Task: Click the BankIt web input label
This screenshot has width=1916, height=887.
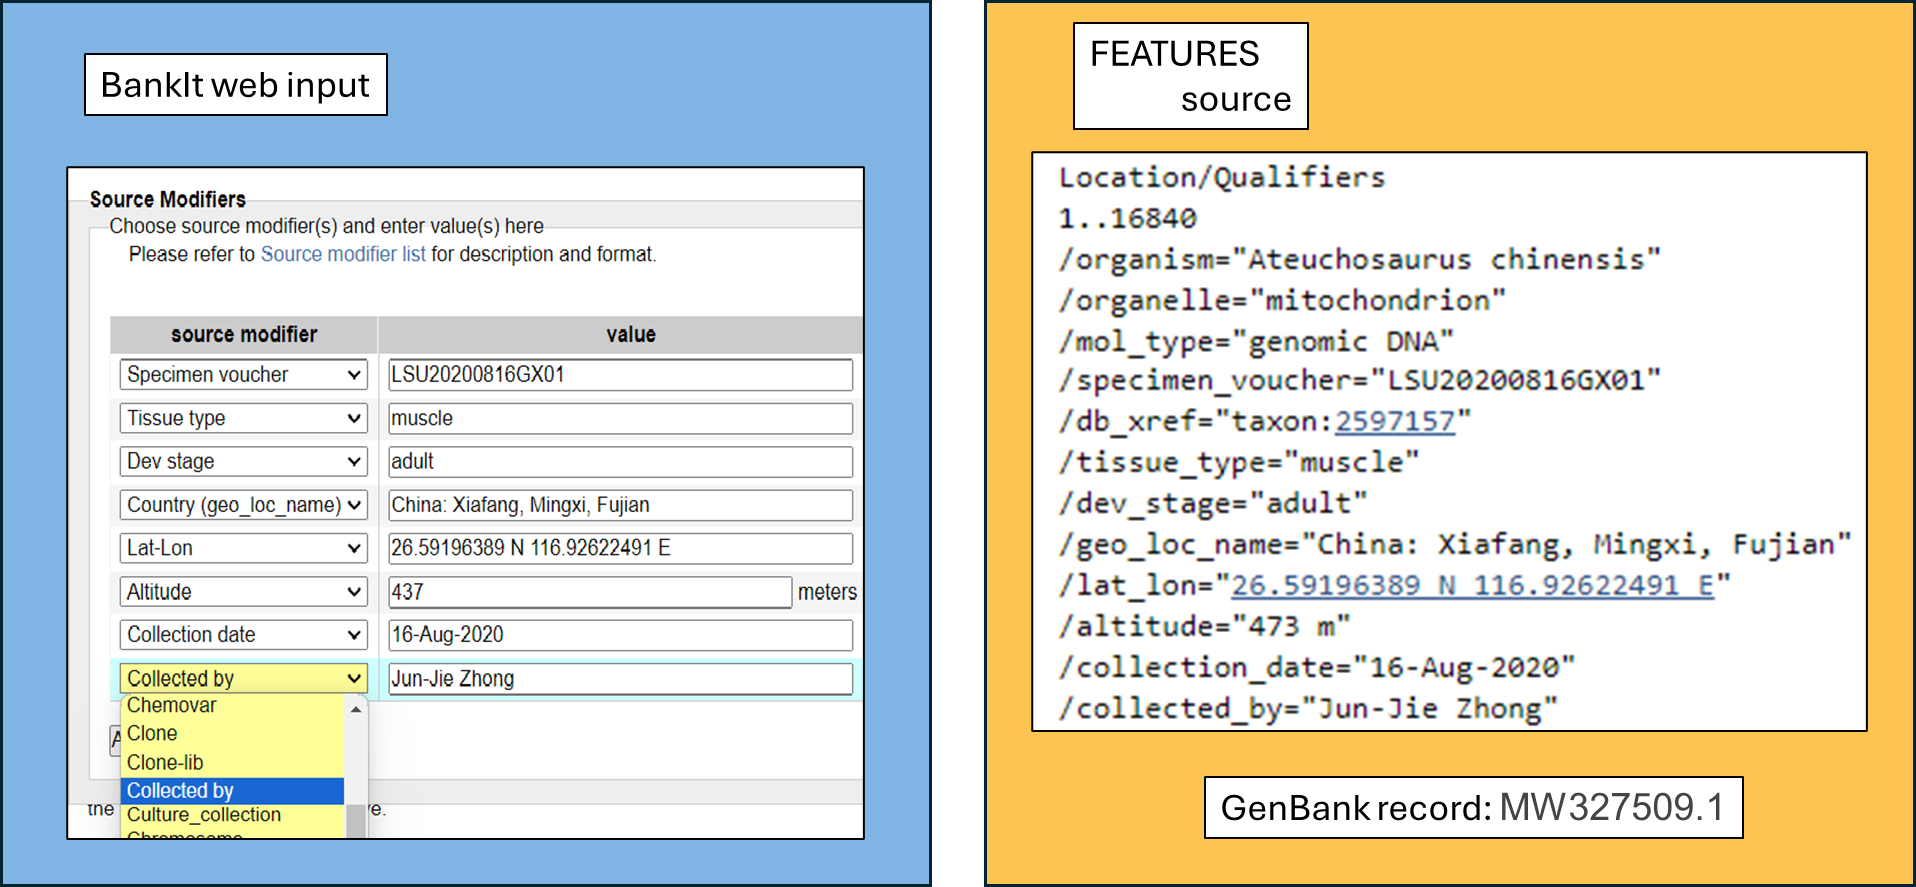Action: tap(236, 85)
